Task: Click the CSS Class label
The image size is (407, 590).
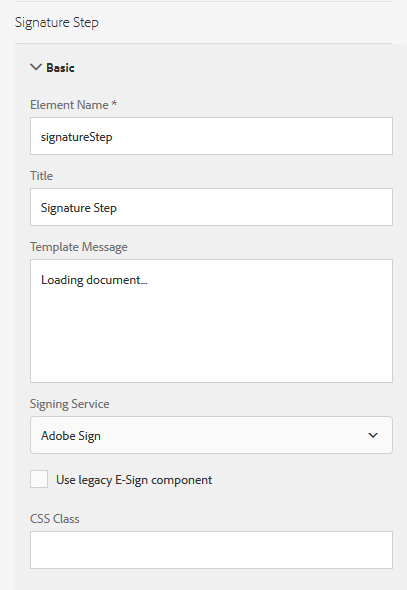Action: pyautogui.click(x=55, y=519)
